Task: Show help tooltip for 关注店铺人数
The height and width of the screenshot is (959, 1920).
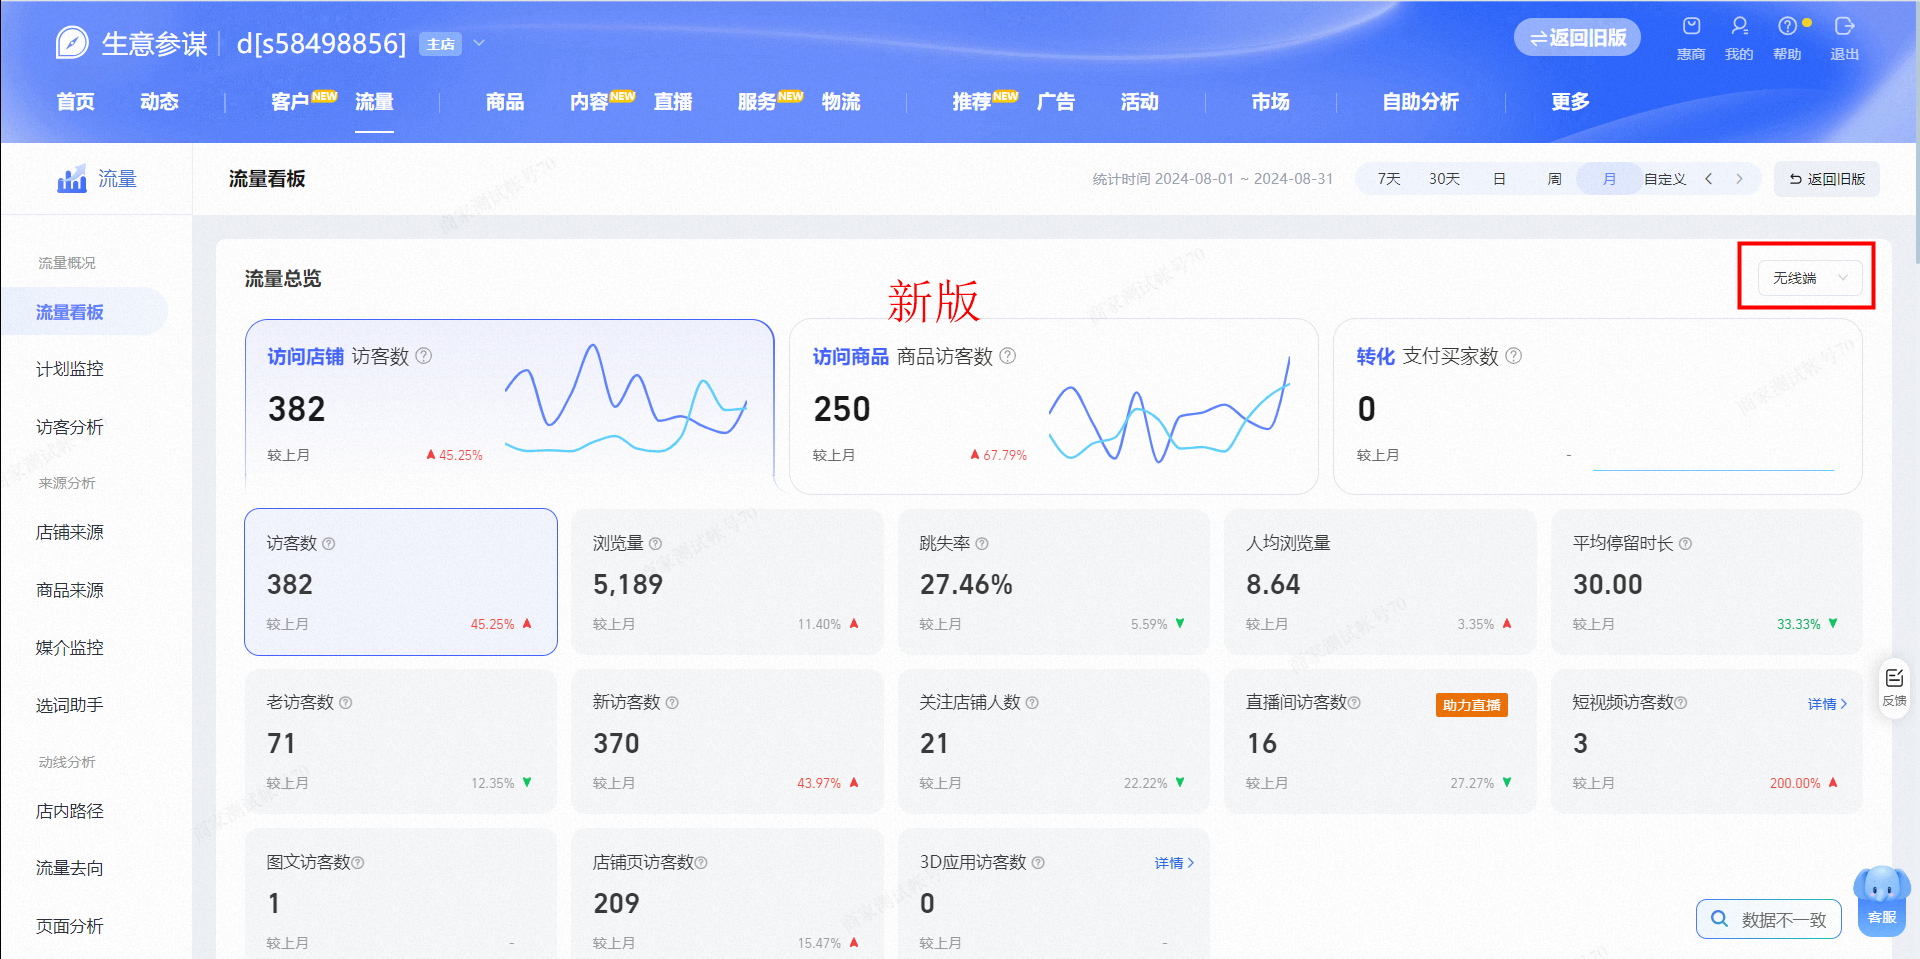Action: point(1032,703)
